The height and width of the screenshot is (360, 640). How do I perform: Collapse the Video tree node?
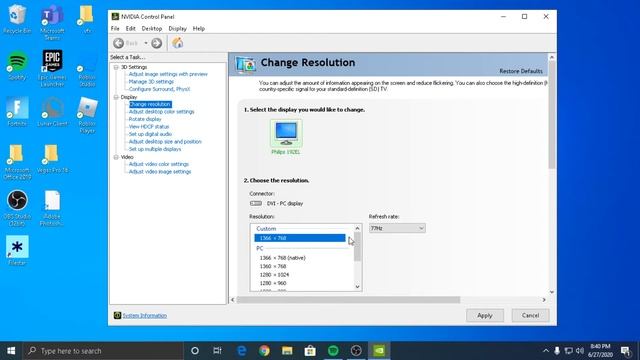(116, 157)
